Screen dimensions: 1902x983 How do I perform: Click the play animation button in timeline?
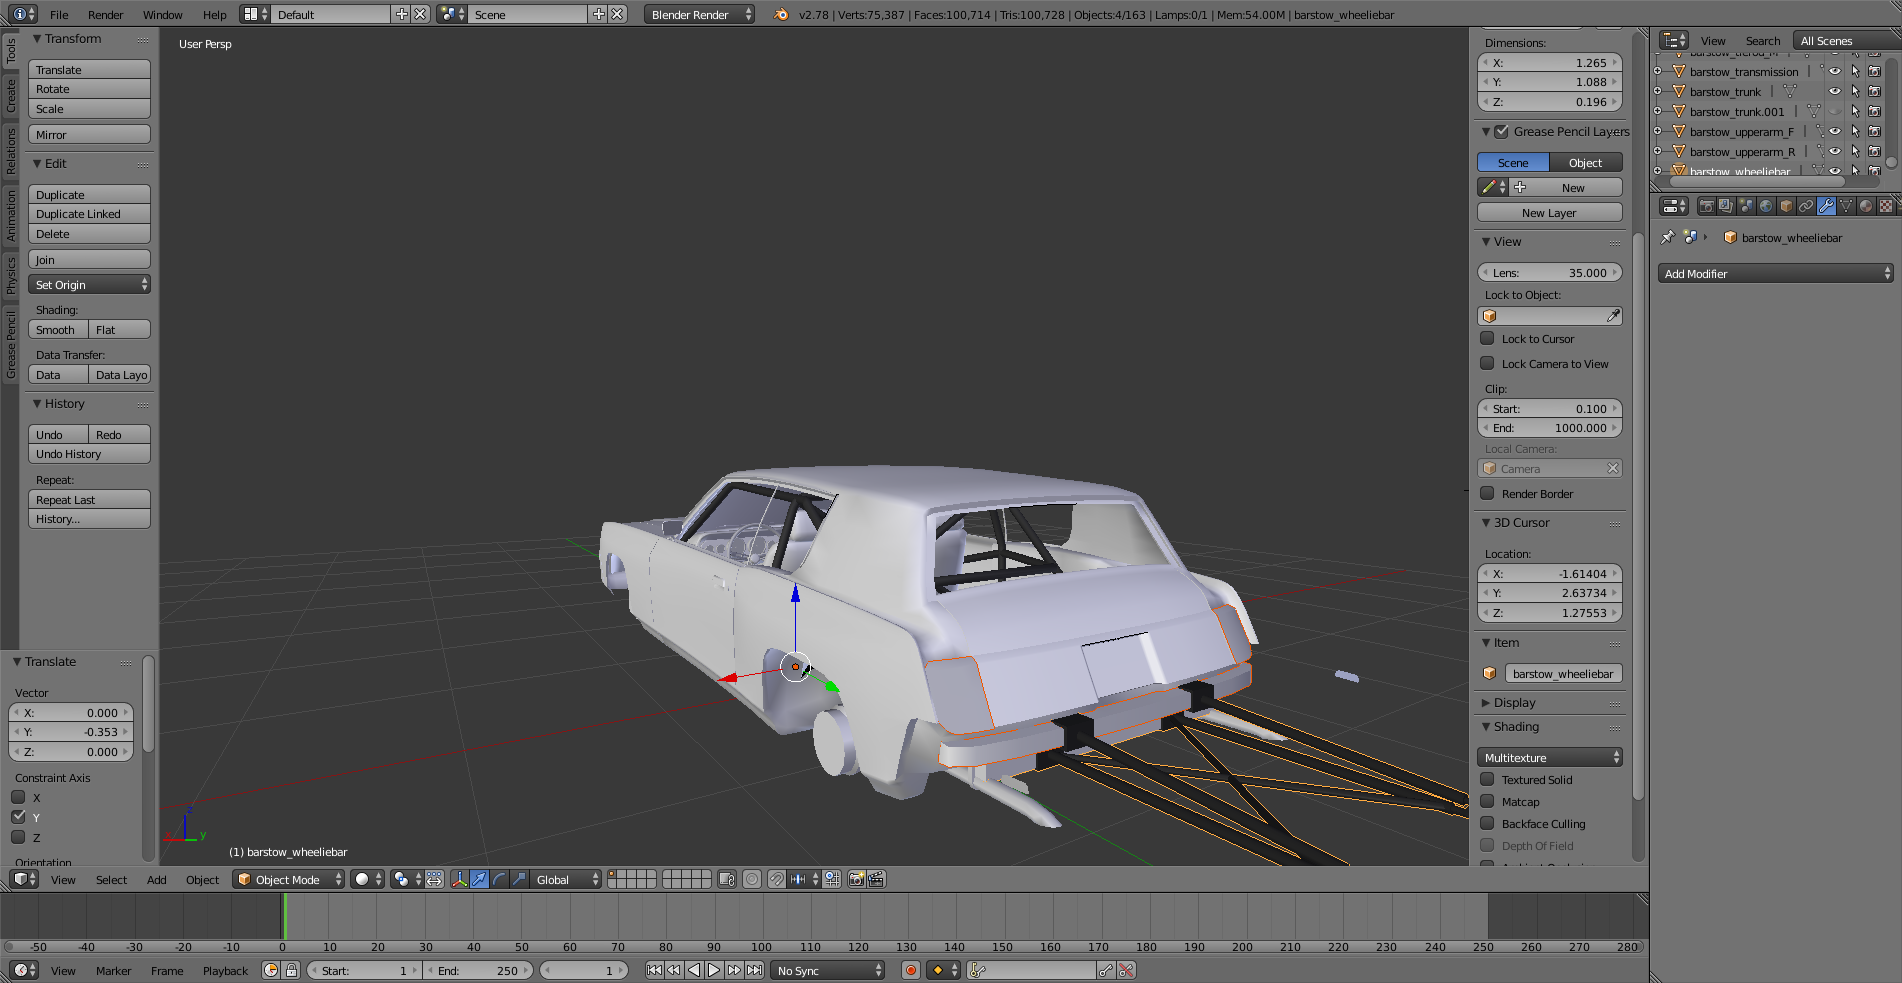pos(714,970)
